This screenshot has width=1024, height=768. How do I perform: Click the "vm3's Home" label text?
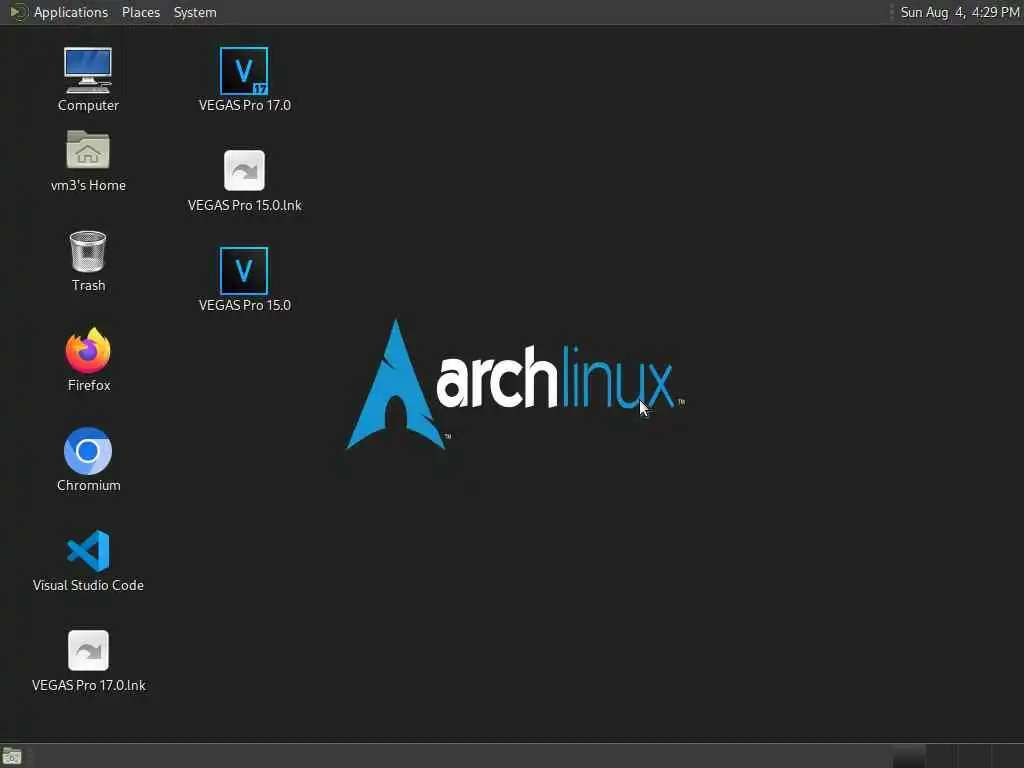pyautogui.click(x=88, y=185)
